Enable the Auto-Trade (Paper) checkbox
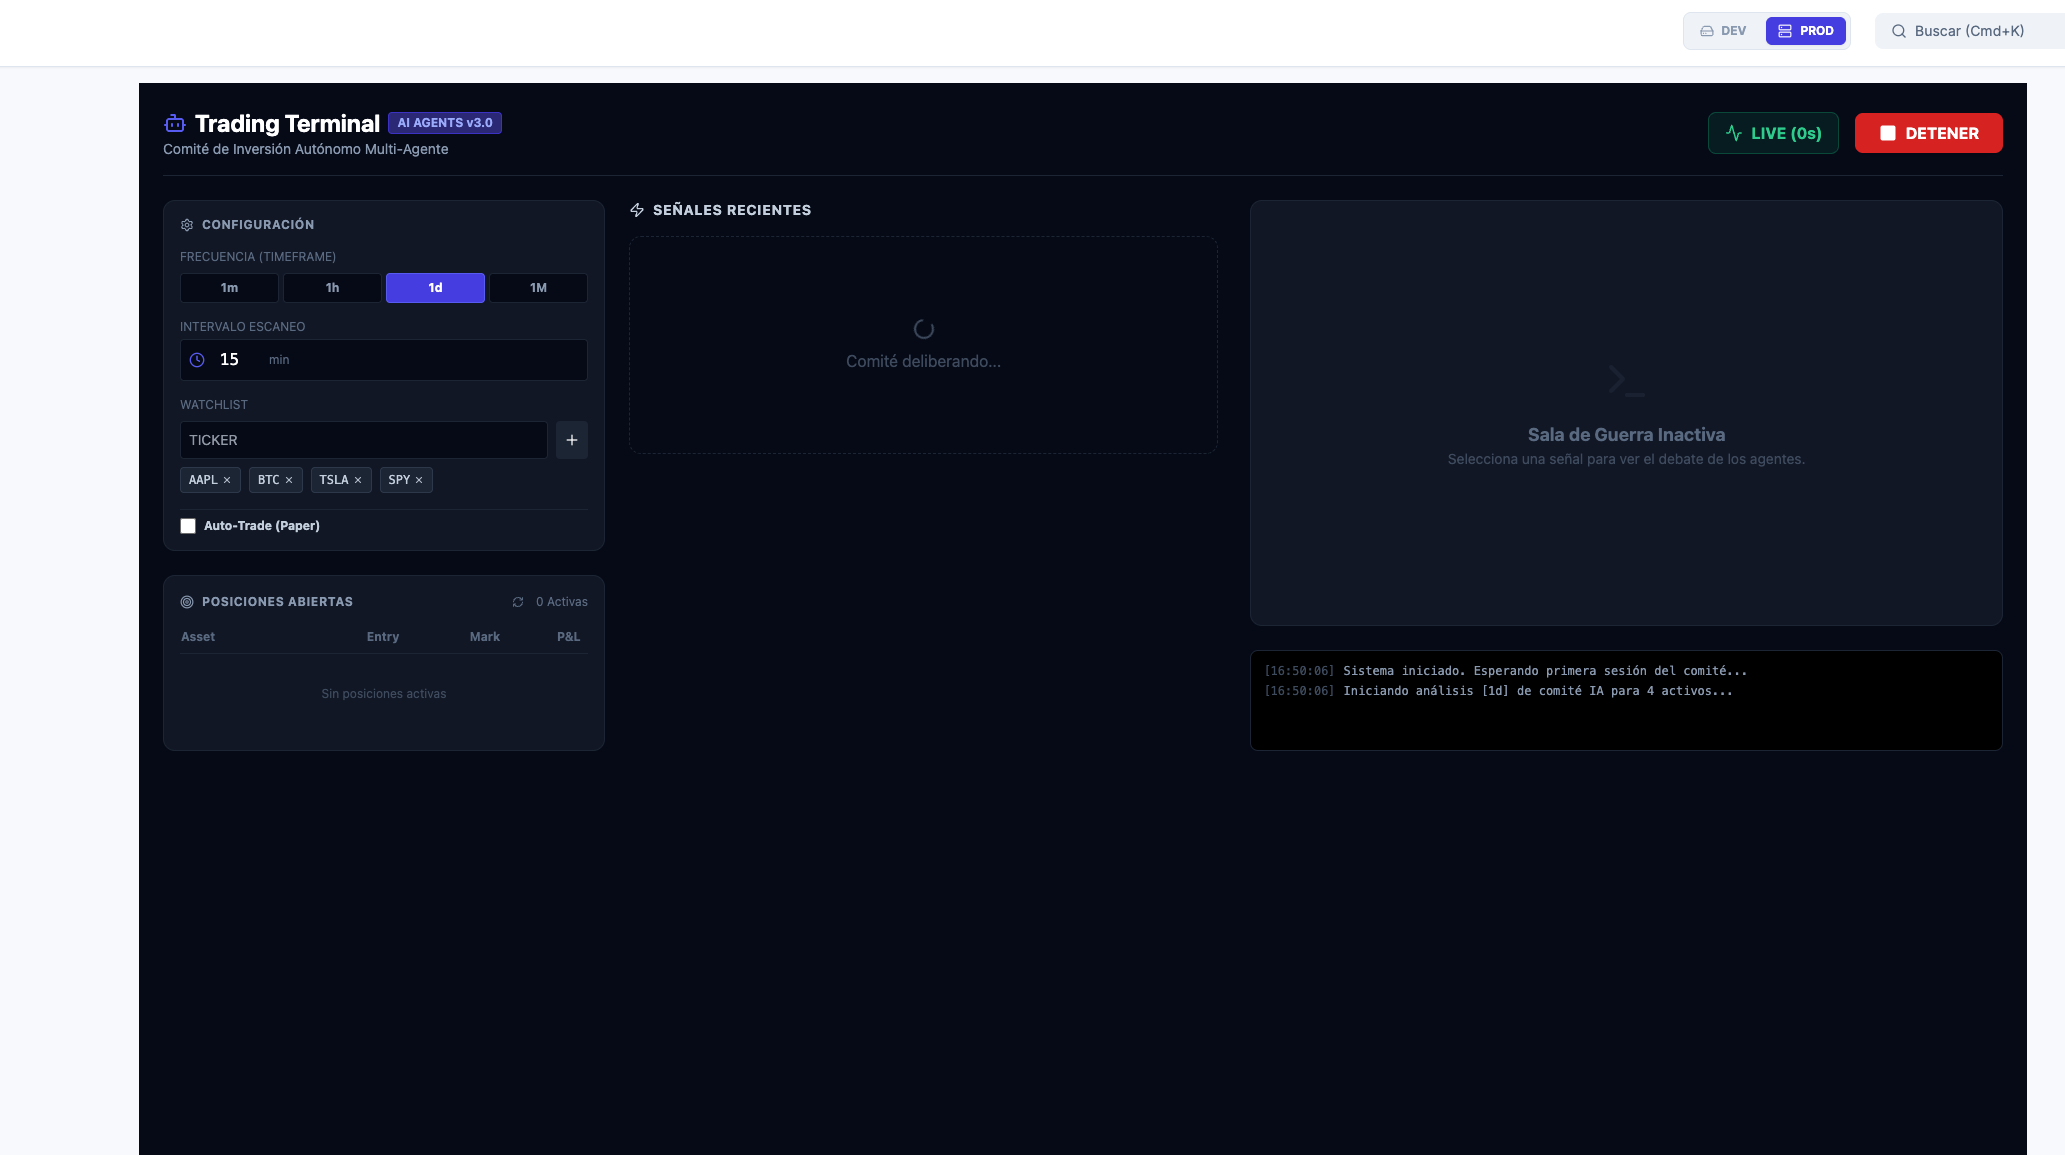 188,525
